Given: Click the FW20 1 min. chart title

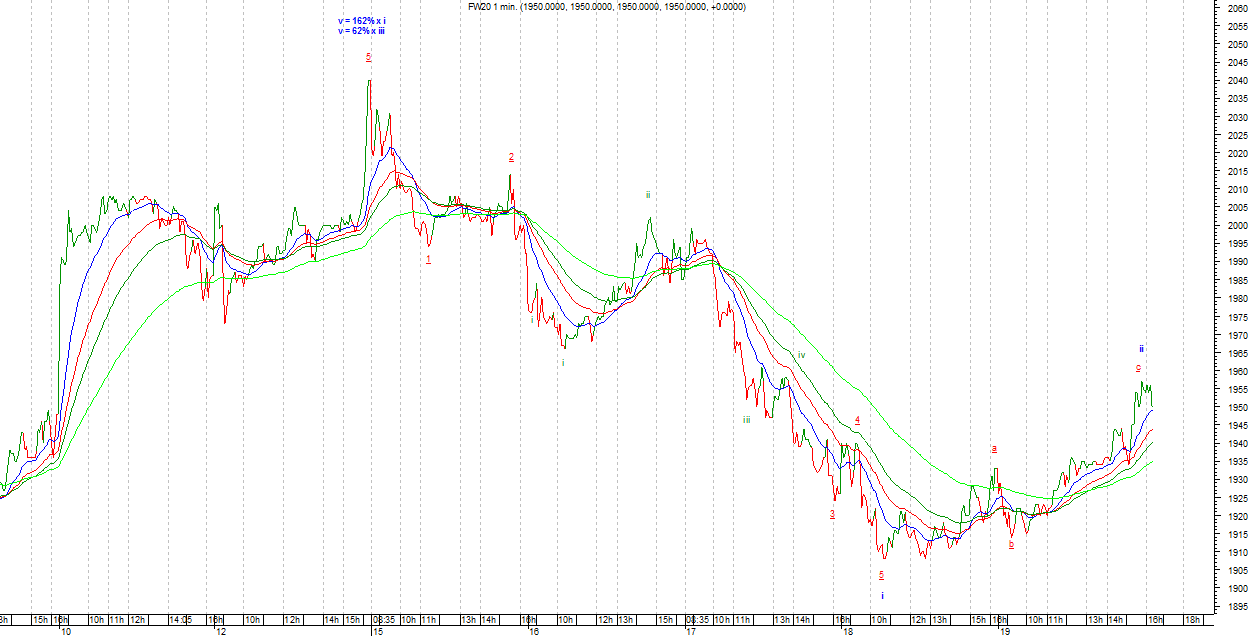Looking at the screenshot, I should point(607,7).
